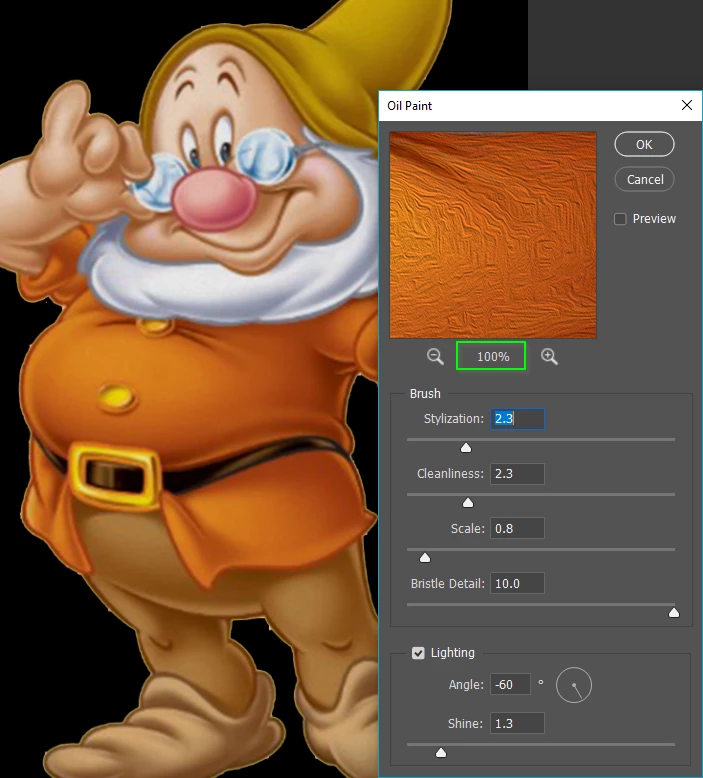Click the oil paint preview thumbnail
Image resolution: width=703 pixels, height=778 pixels.
(x=493, y=235)
